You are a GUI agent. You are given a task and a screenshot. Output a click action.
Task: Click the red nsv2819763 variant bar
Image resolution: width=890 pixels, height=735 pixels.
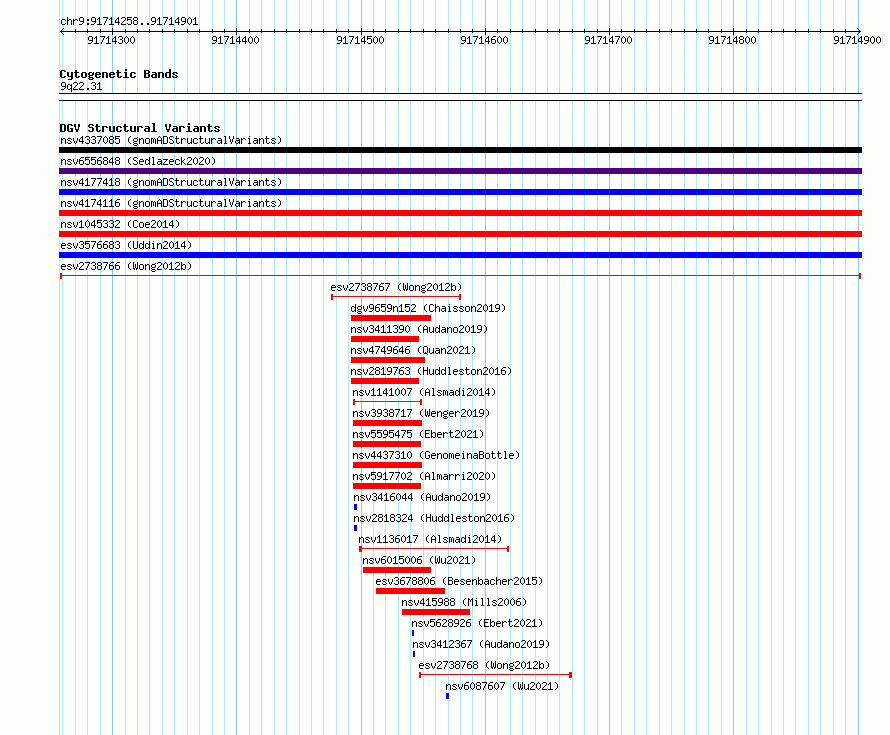pos(385,381)
